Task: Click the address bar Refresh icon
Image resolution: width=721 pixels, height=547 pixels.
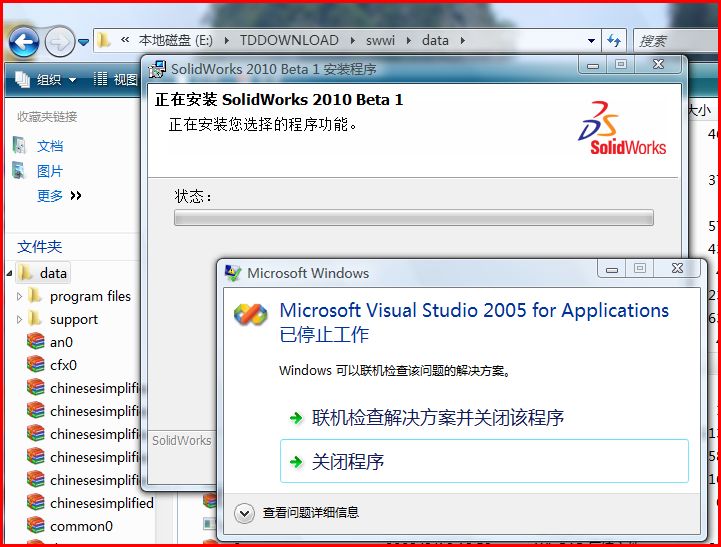Action: coord(614,41)
